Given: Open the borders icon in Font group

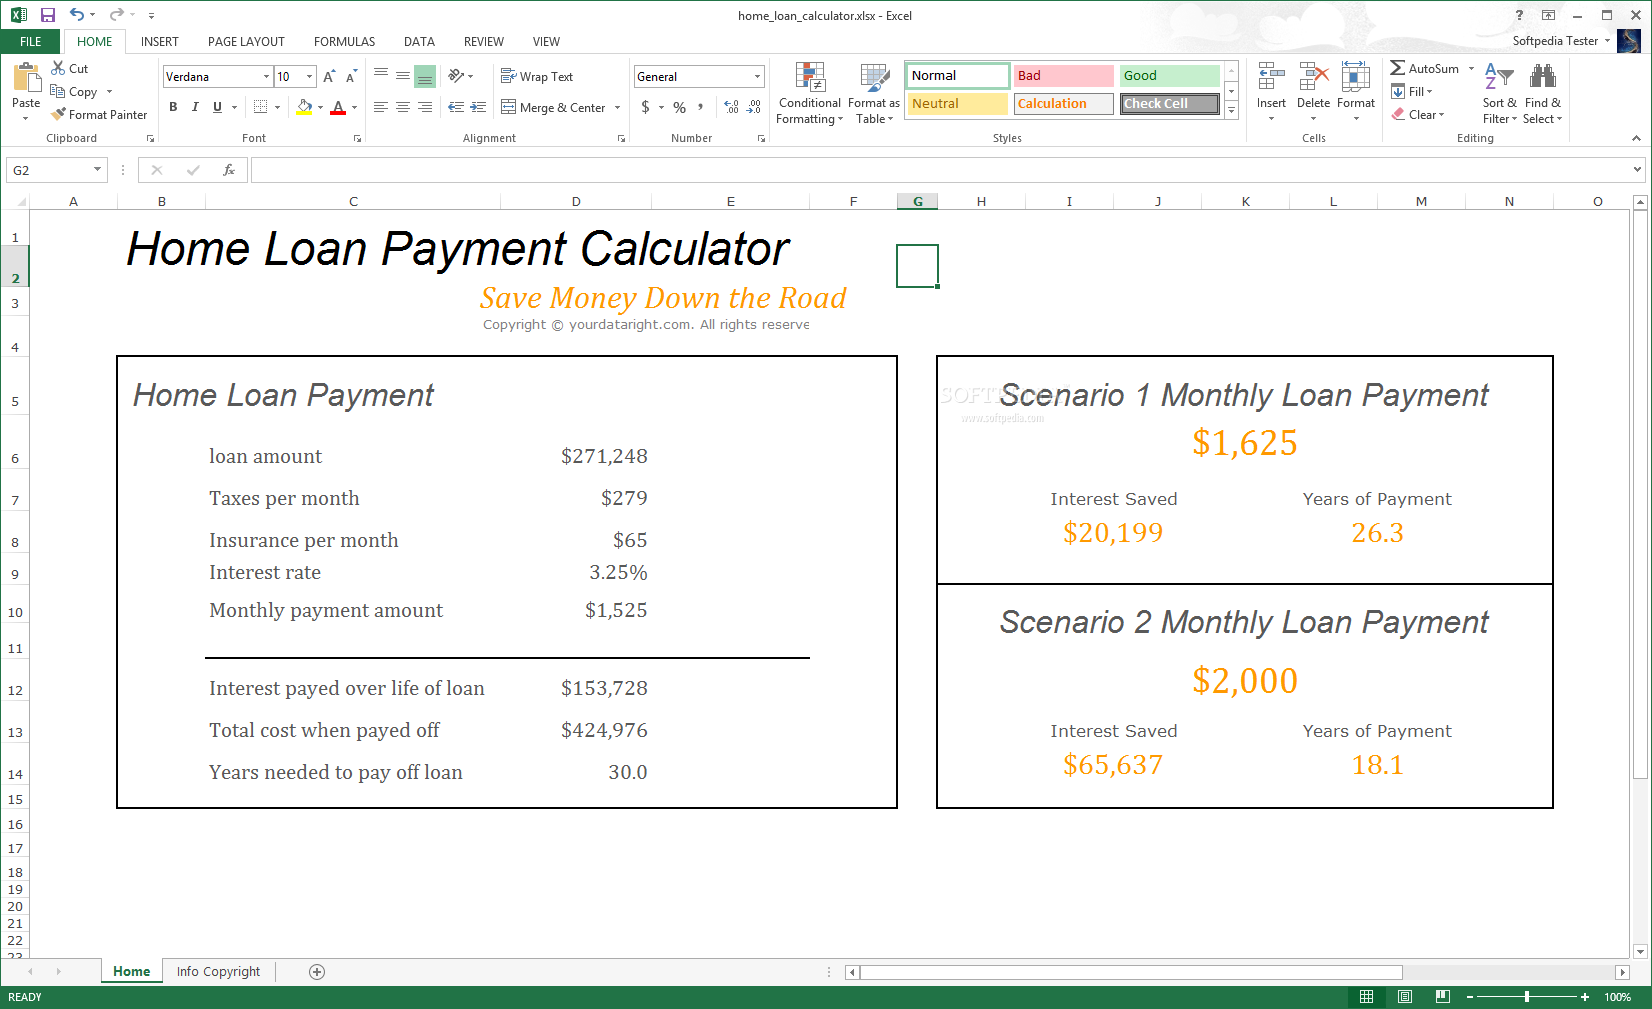Looking at the screenshot, I should point(261,107).
